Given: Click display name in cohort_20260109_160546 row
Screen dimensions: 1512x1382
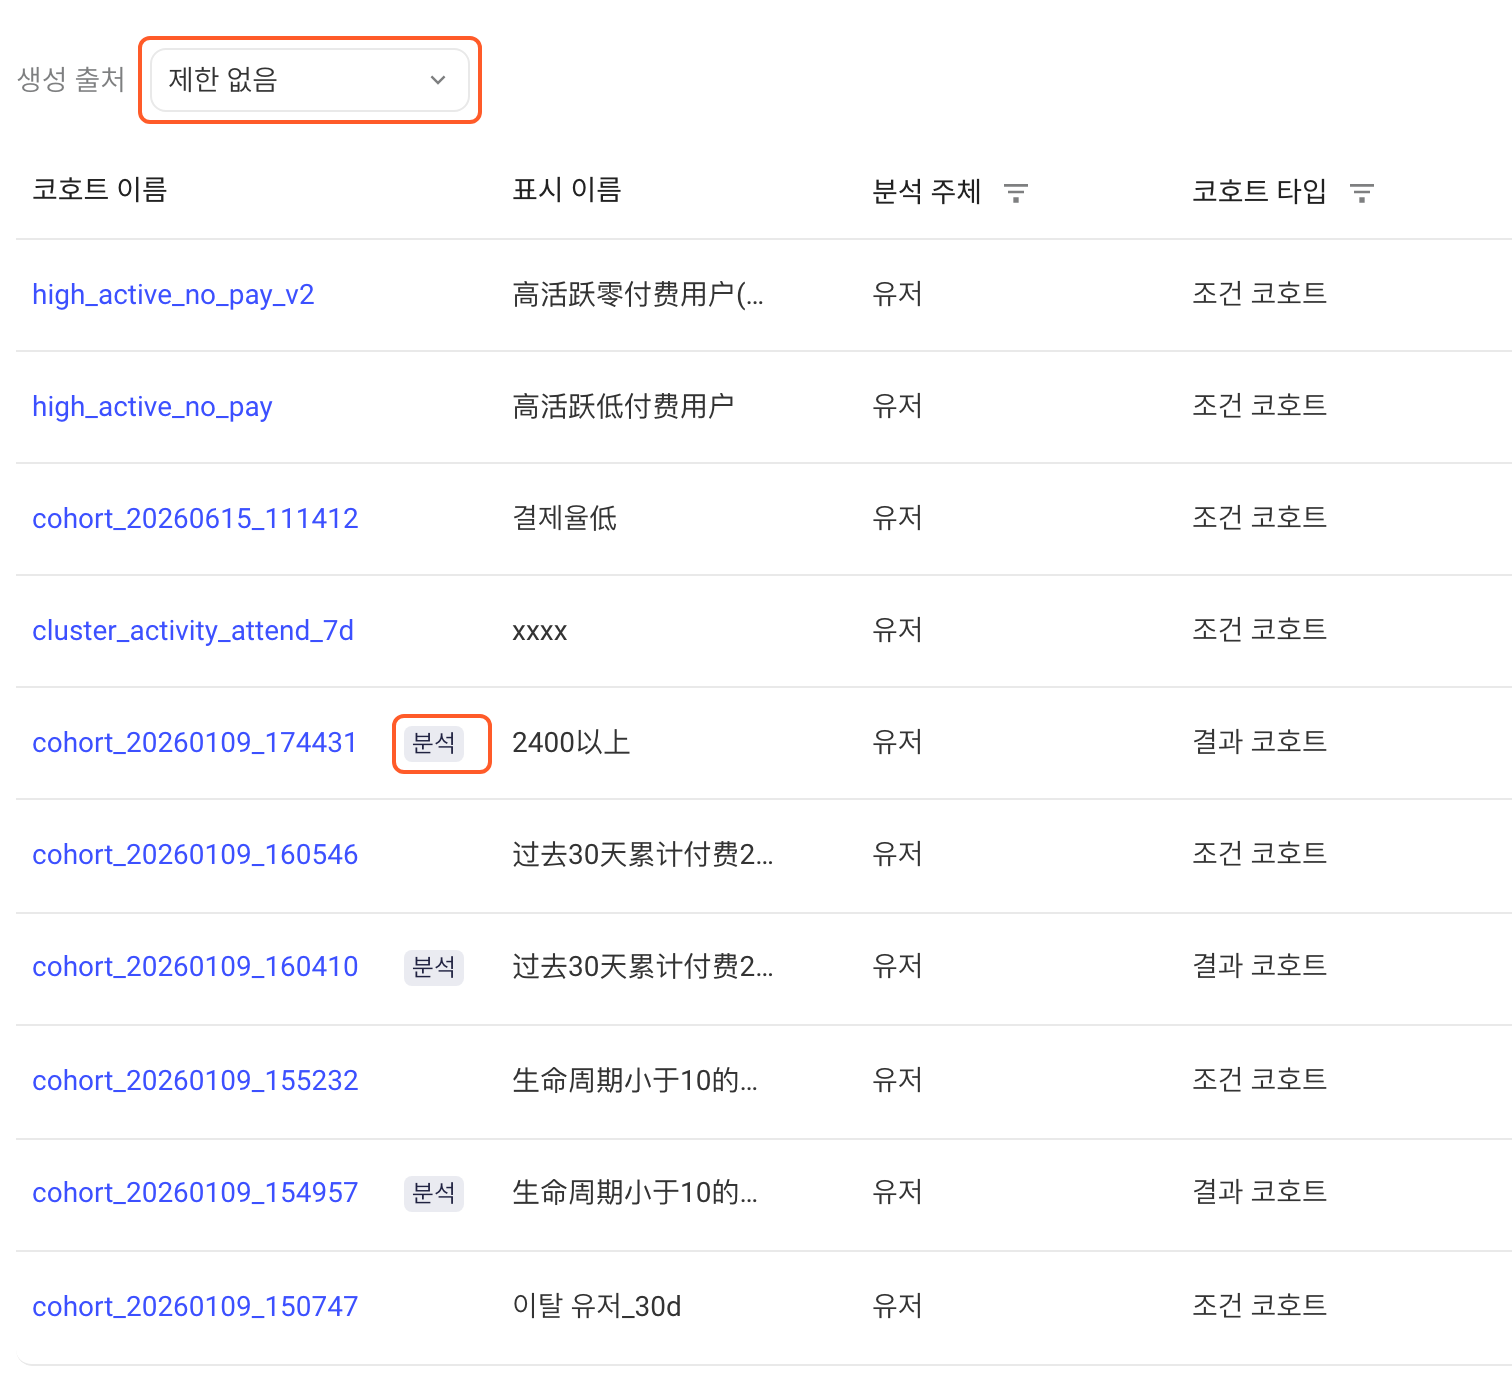Looking at the screenshot, I should 643,855.
